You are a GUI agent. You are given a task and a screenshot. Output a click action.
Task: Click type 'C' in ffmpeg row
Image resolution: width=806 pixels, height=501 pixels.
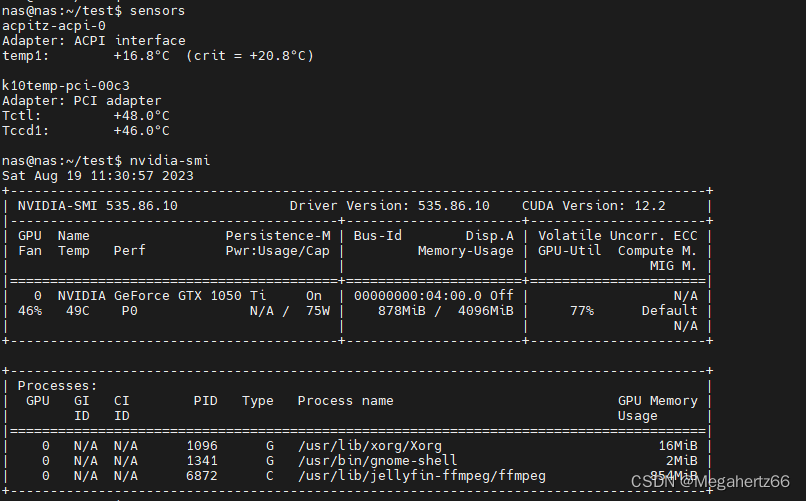270,476
